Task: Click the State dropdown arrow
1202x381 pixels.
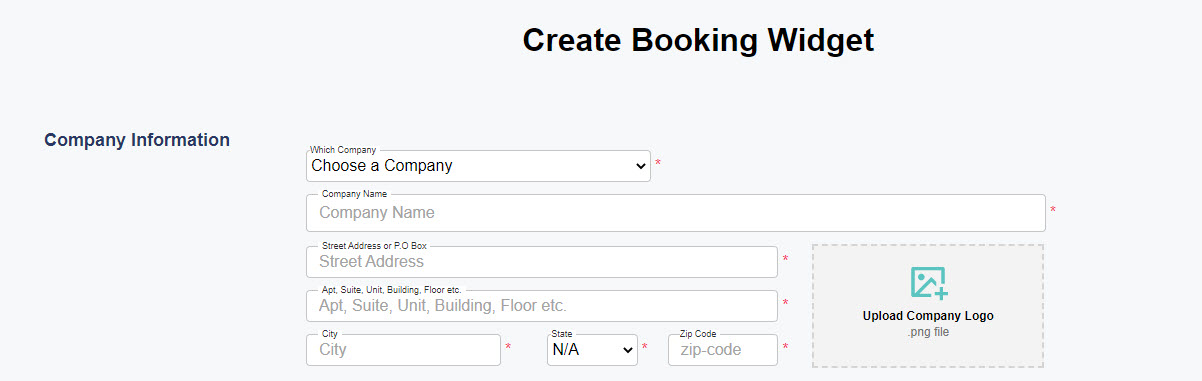Action: (x=628, y=351)
